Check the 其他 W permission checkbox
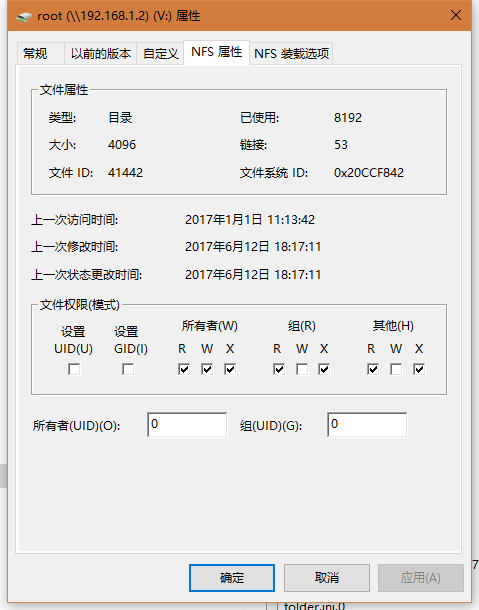The width and height of the screenshot is (479, 610). tap(396, 369)
